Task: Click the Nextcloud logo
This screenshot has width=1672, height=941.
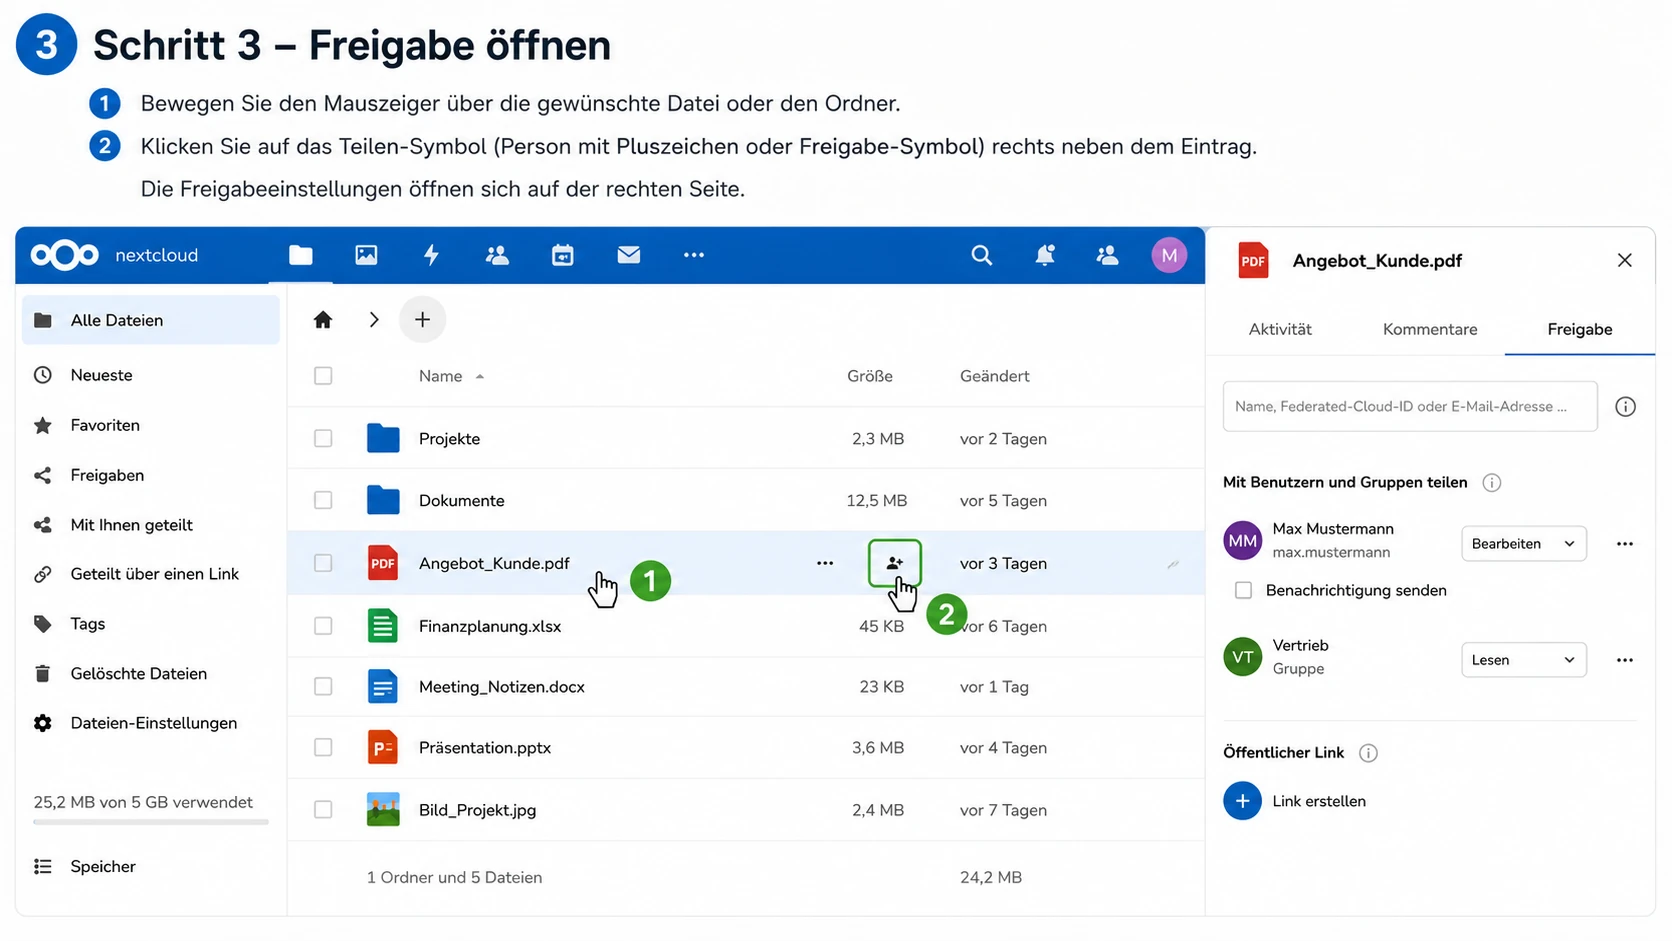Action: [65, 255]
